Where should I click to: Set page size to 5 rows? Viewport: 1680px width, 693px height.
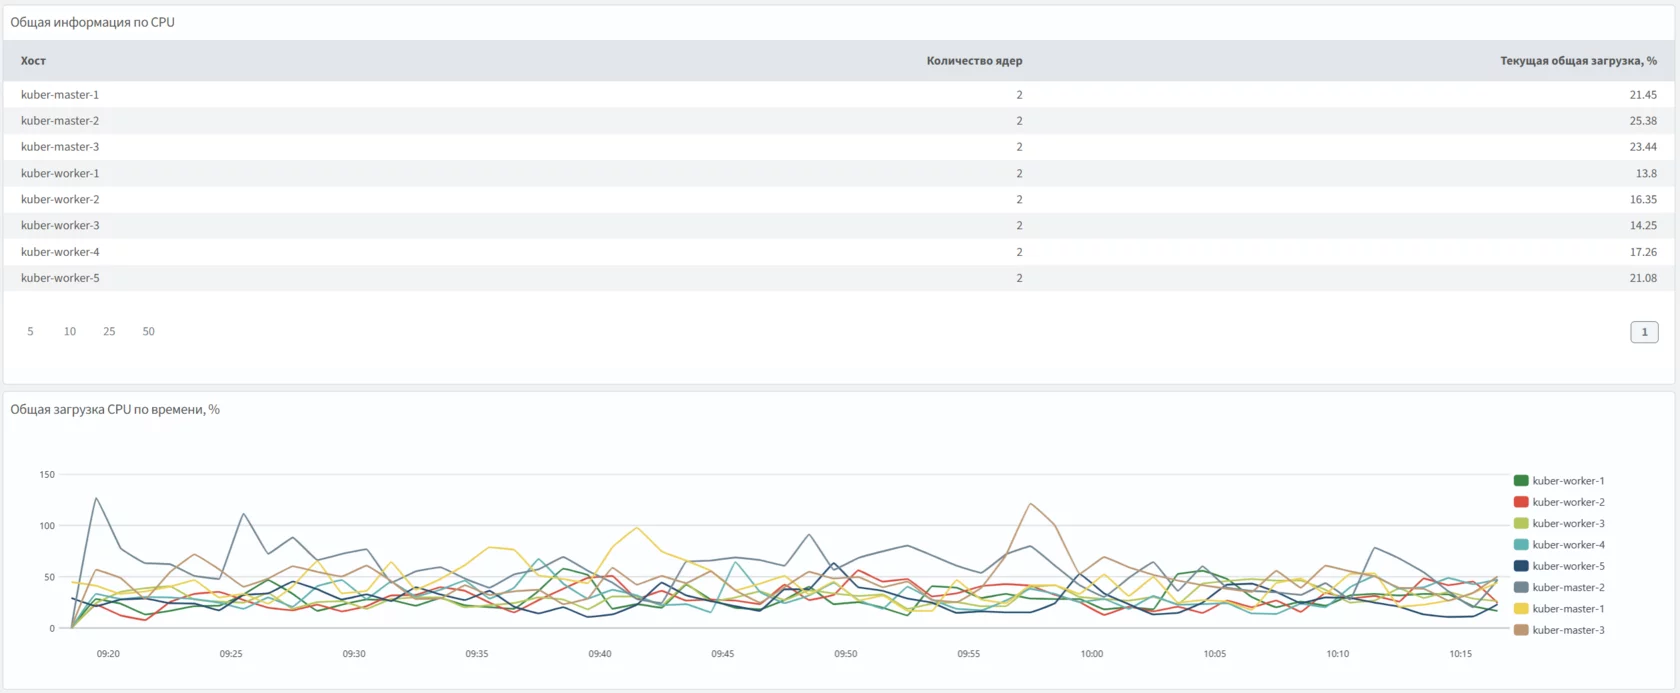click(30, 332)
